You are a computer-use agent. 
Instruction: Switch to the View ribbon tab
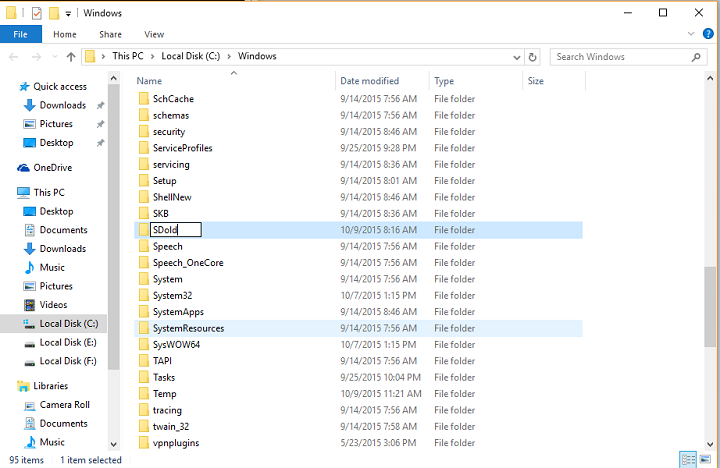(154, 35)
